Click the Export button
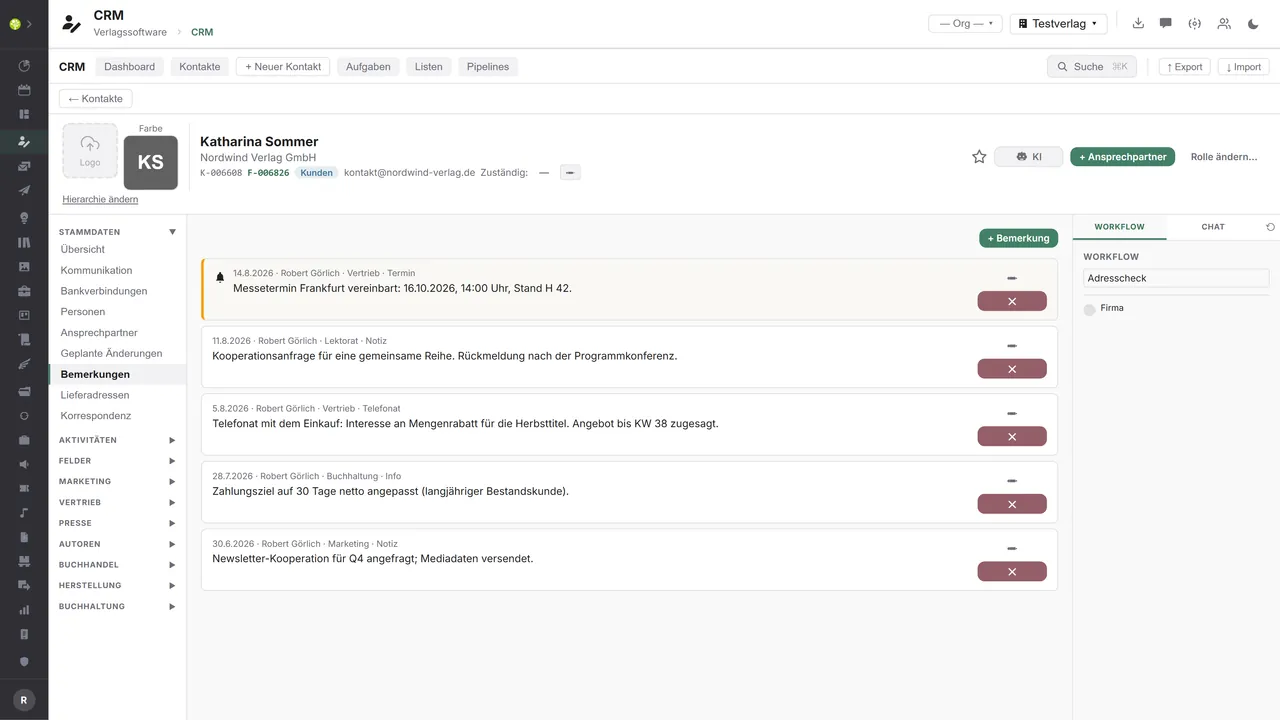Screen dimensions: 1280x720 point(1184,67)
